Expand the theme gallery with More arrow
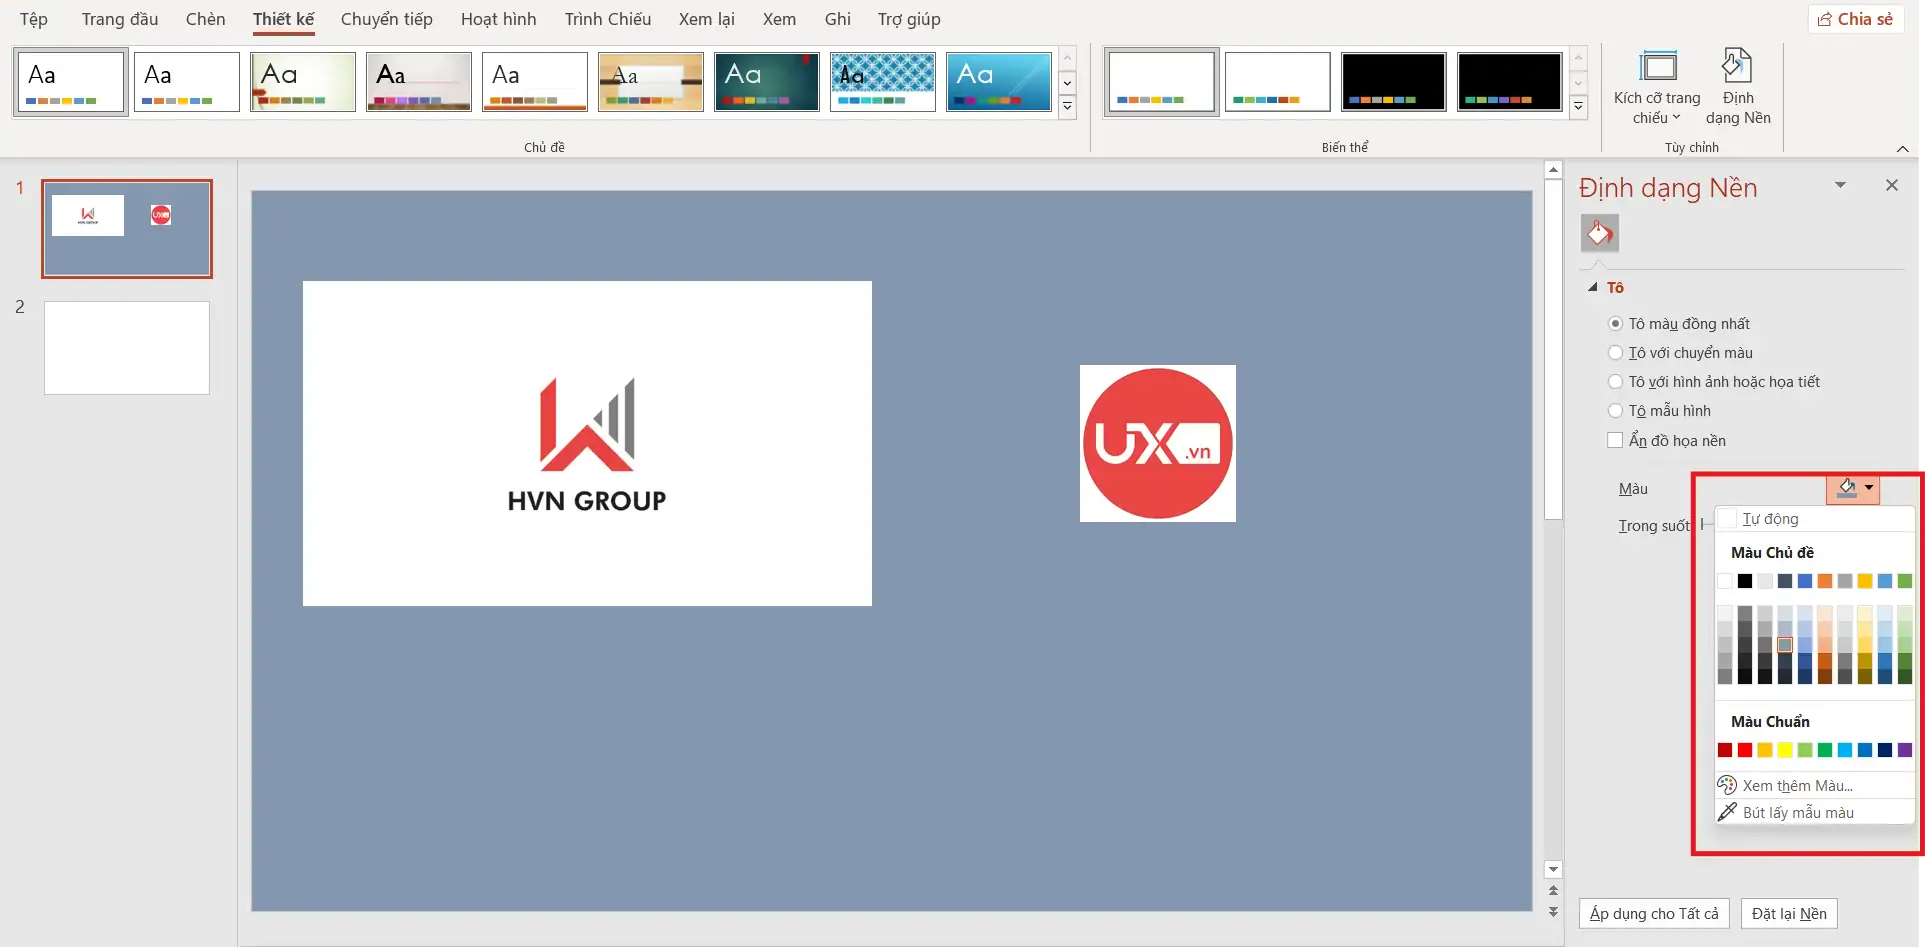 tap(1067, 107)
